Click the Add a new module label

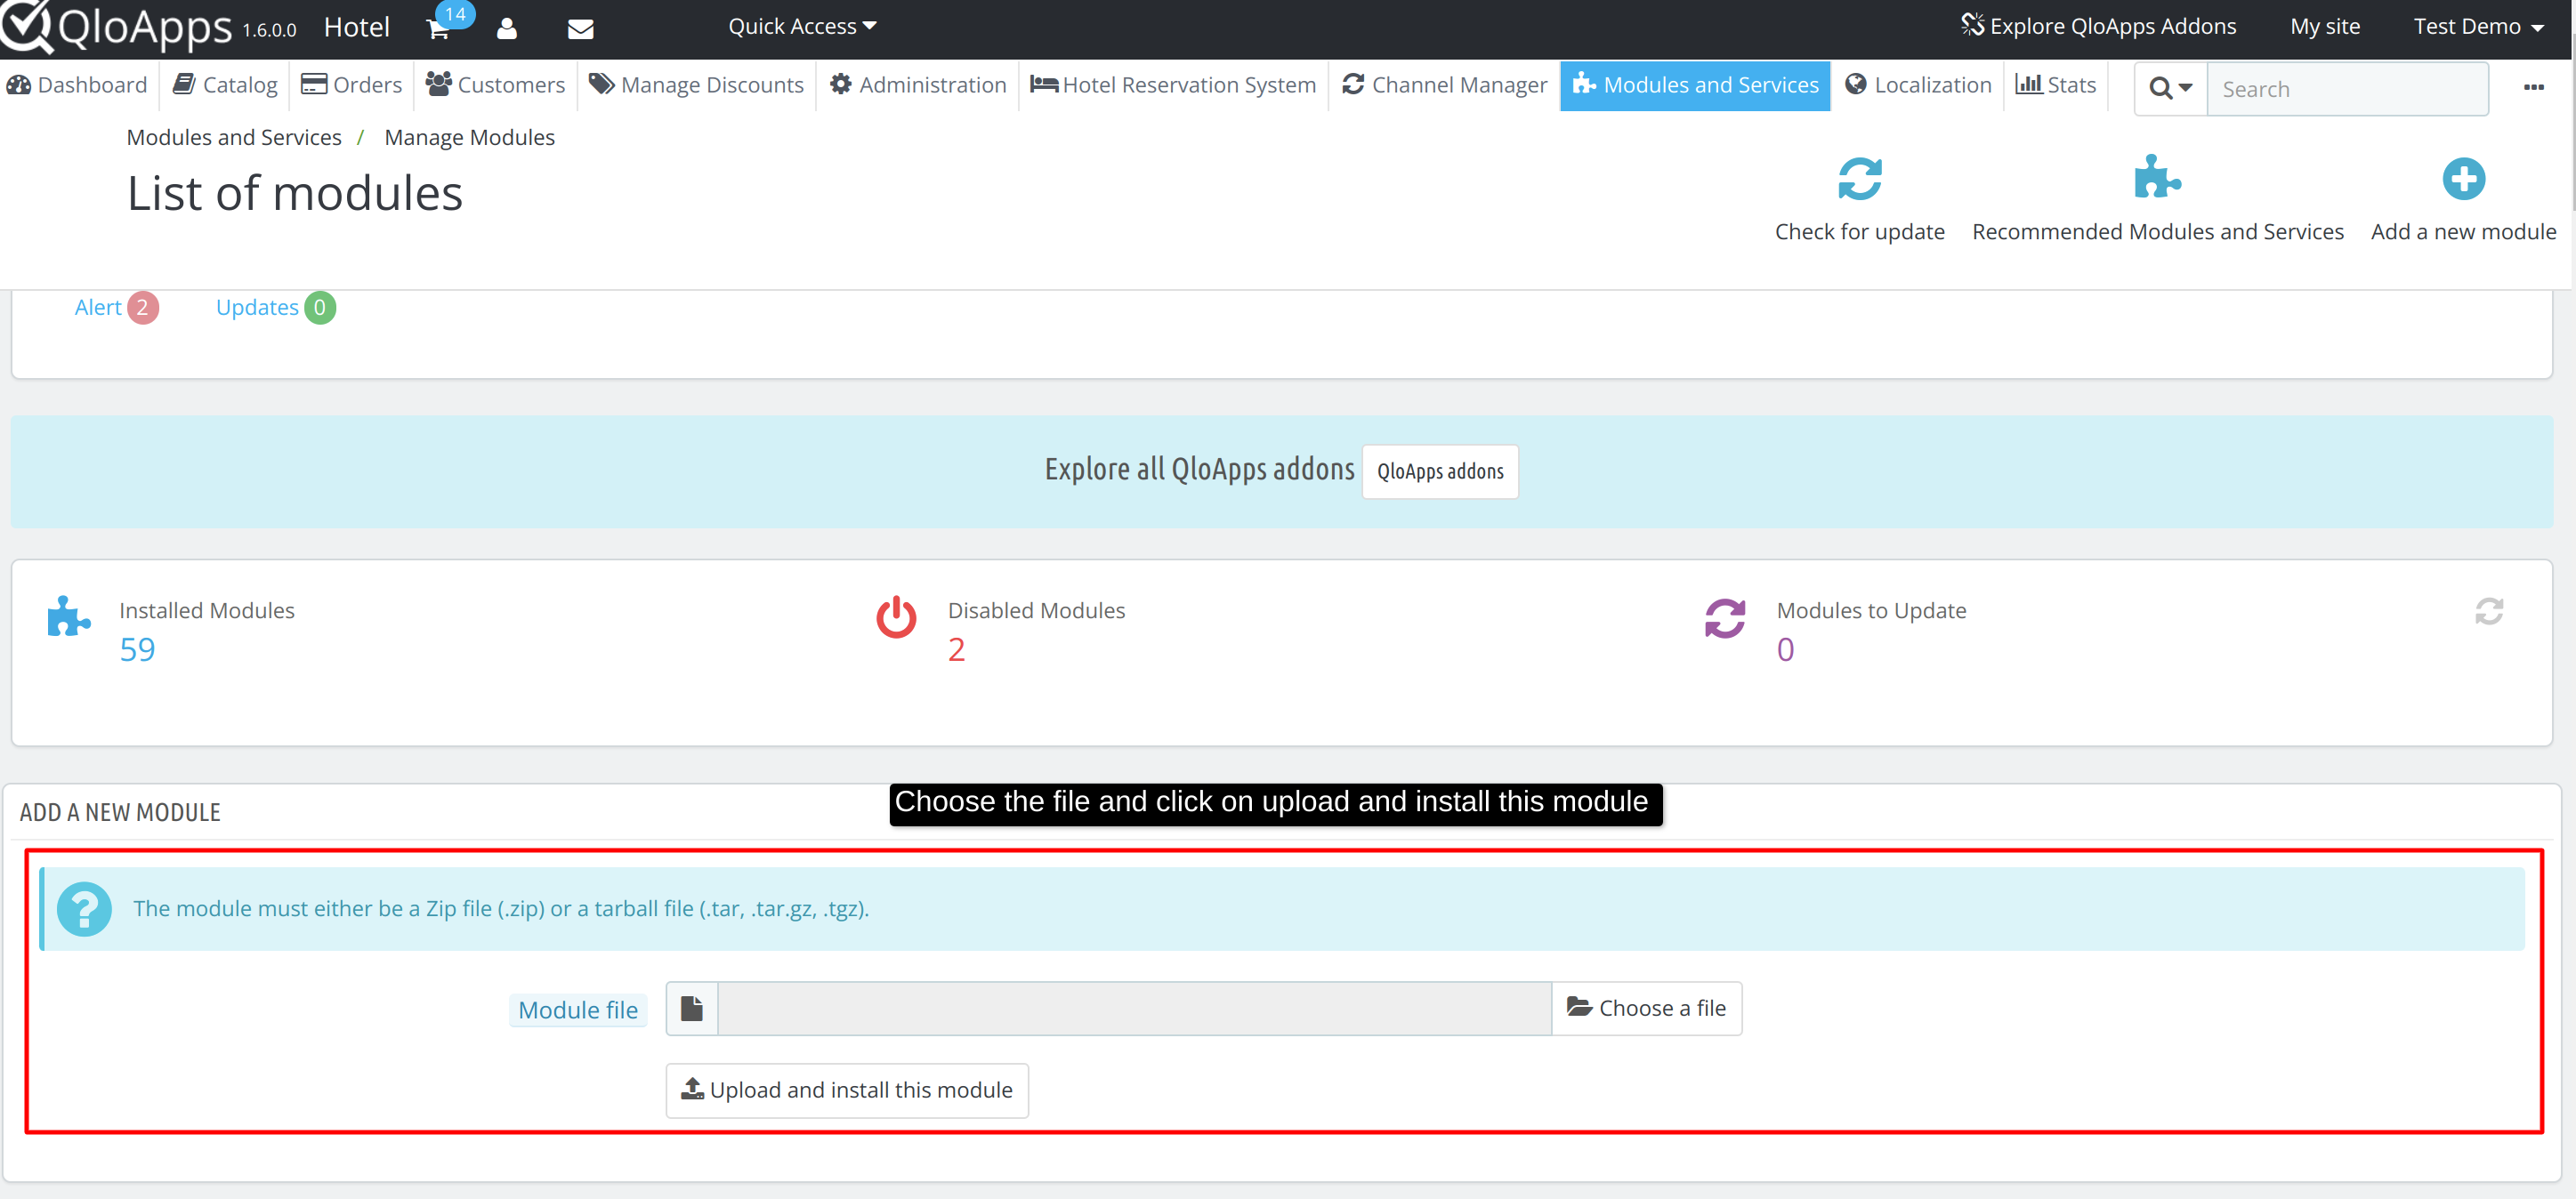pyautogui.click(x=2463, y=232)
